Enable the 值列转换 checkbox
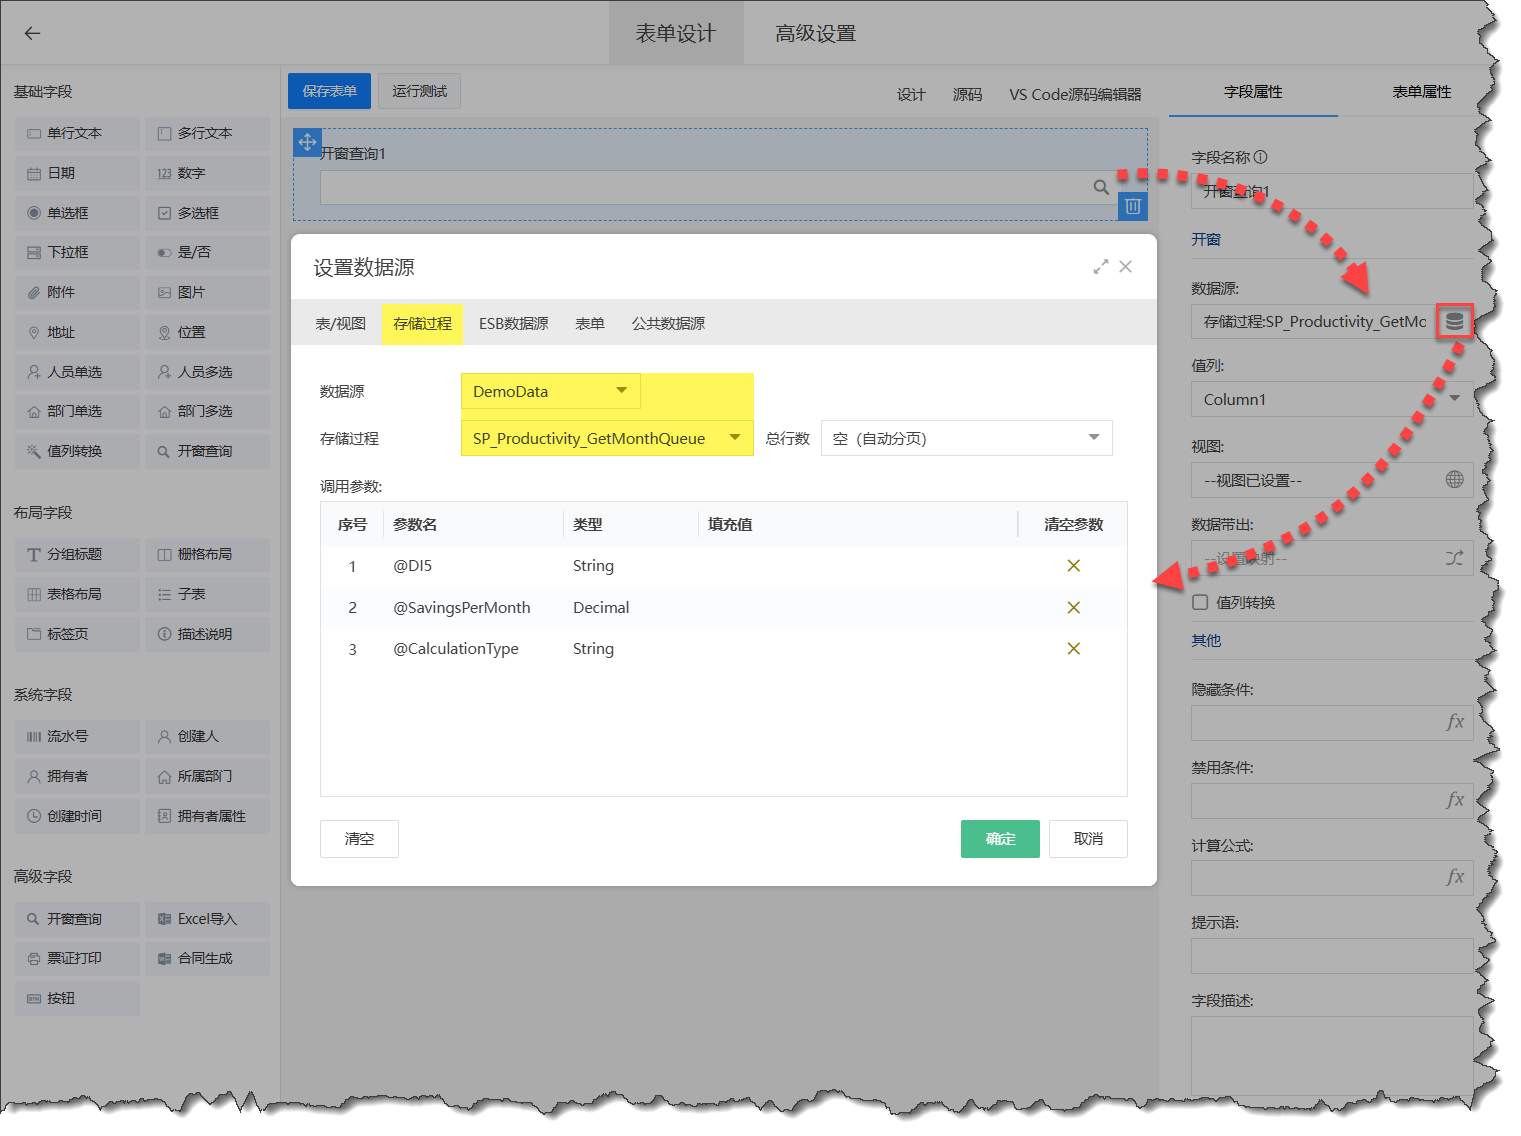Viewport: 1521px width, 1136px height. (x=1200, y=602)
